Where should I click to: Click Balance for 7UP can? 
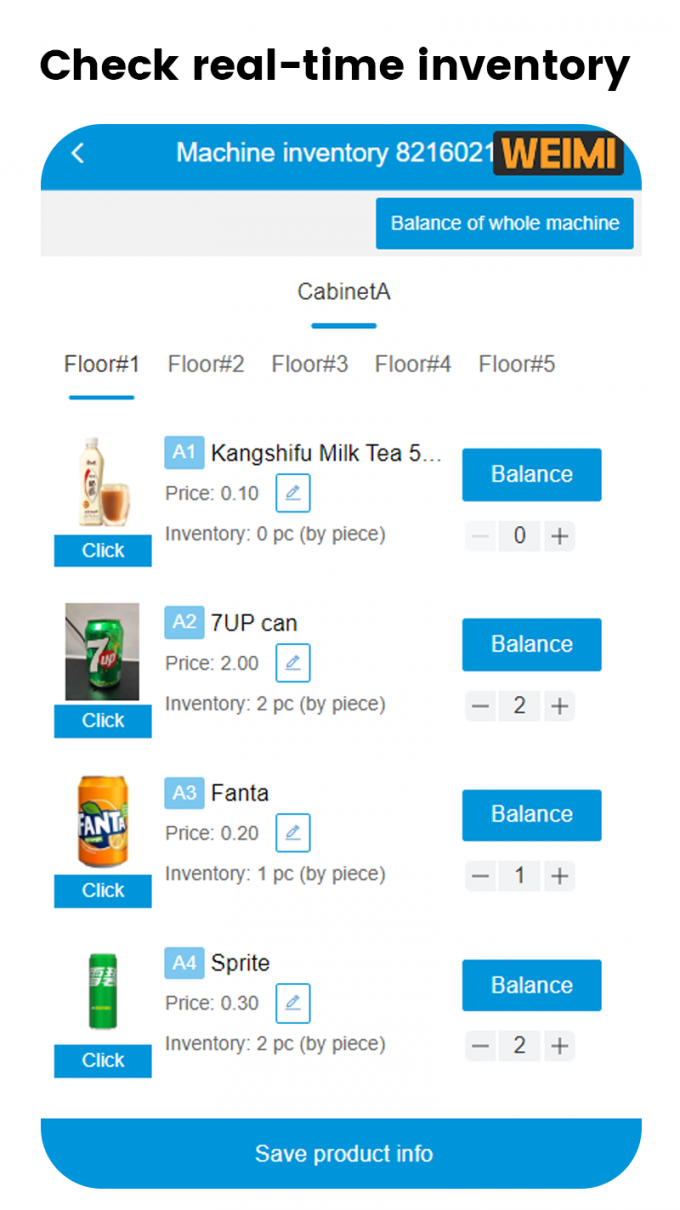[x=531, y=644]
